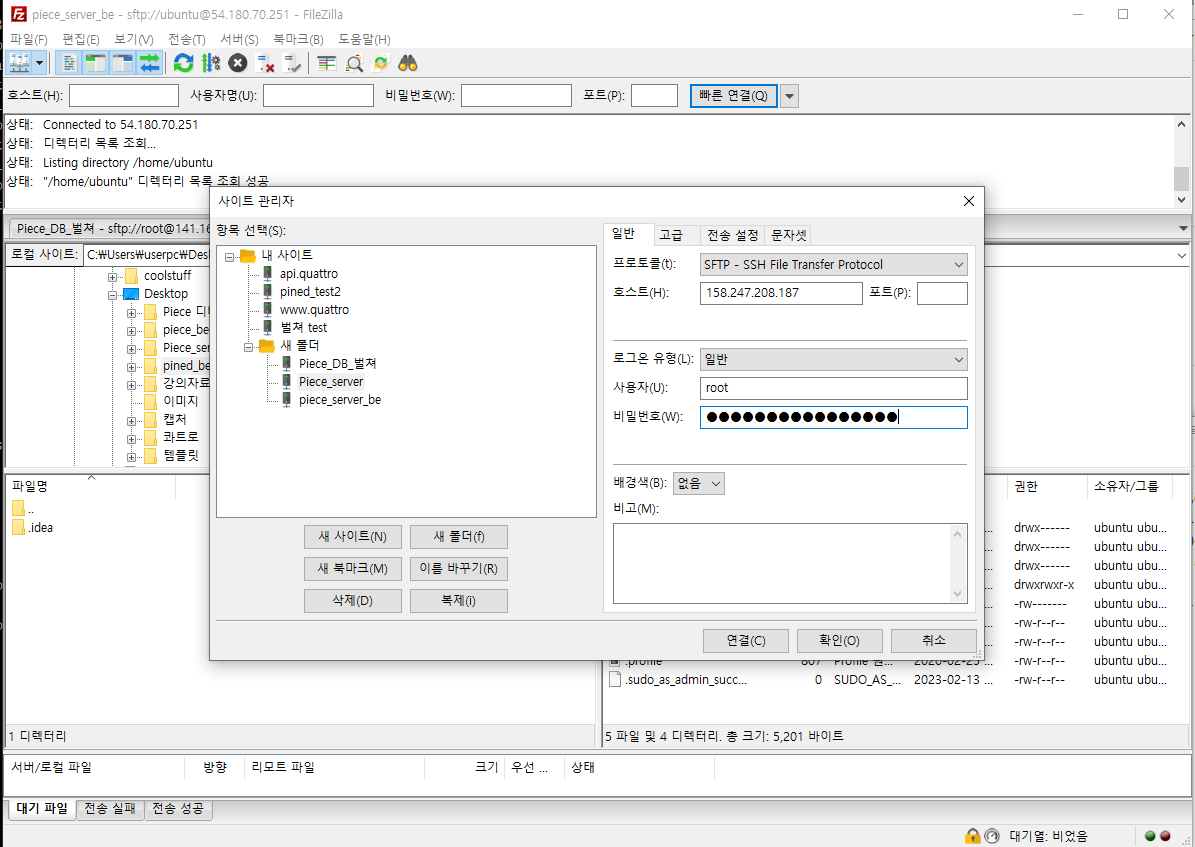Screen dimensions: 1195x847
Task: Select the Piece_DB_벌쳐 site entry
Action: click(338, 364)
